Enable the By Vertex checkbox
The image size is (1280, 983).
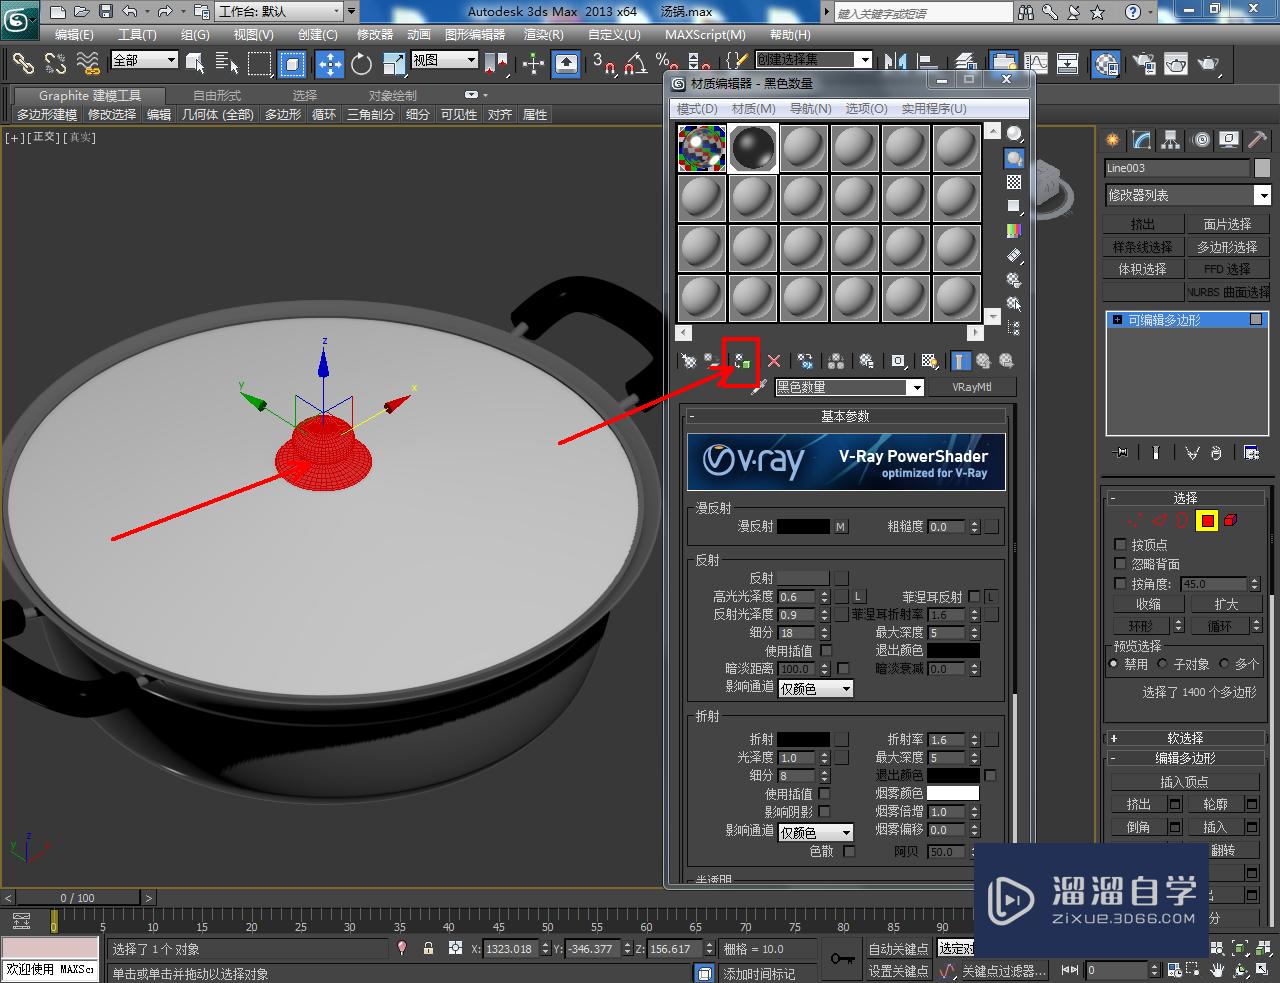[1120, 545]
